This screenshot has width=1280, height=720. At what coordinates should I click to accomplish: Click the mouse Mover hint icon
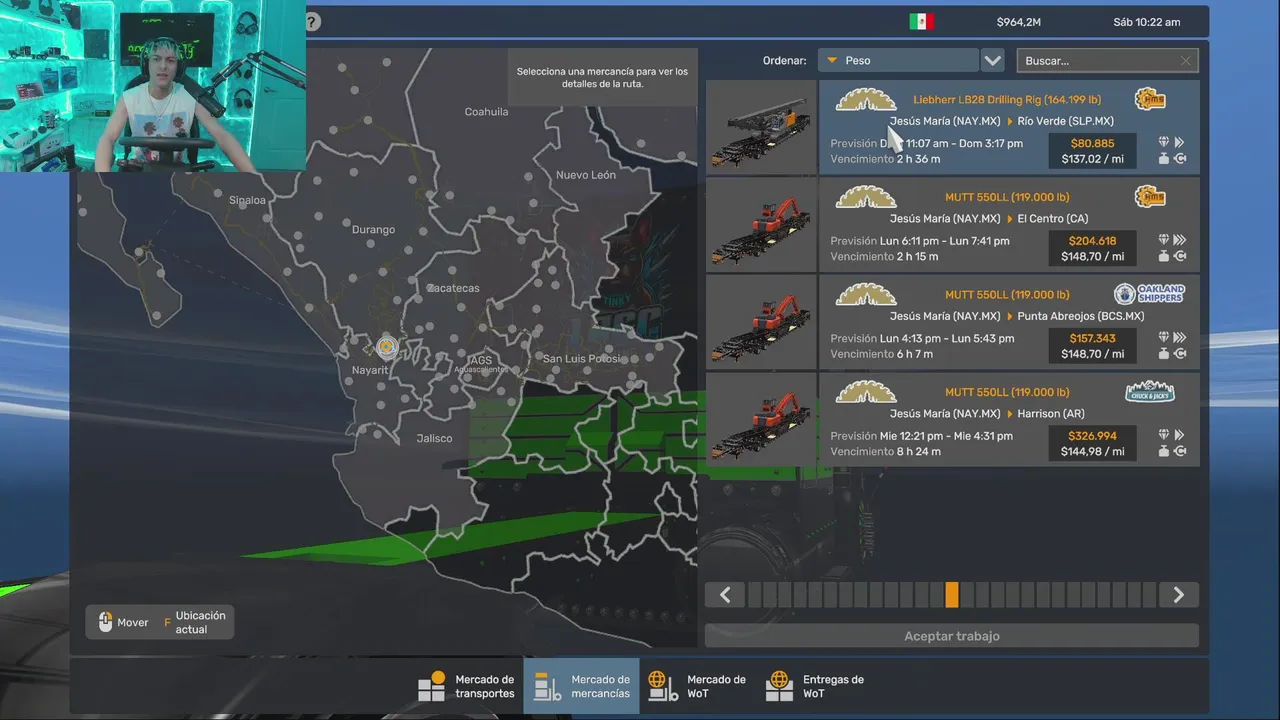[x=105, y=622]
